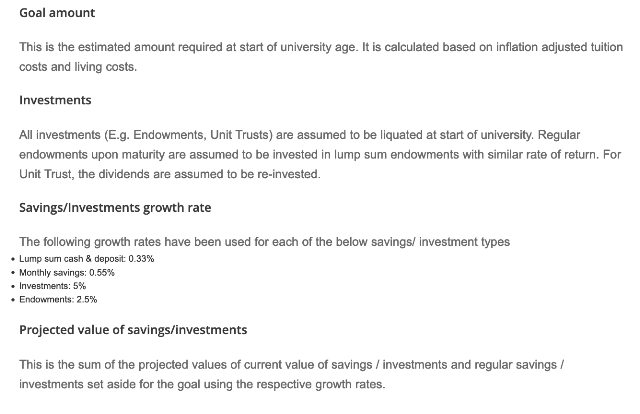Click the Investments section heading
Screen dimensions: 640x414
point(55,100)
